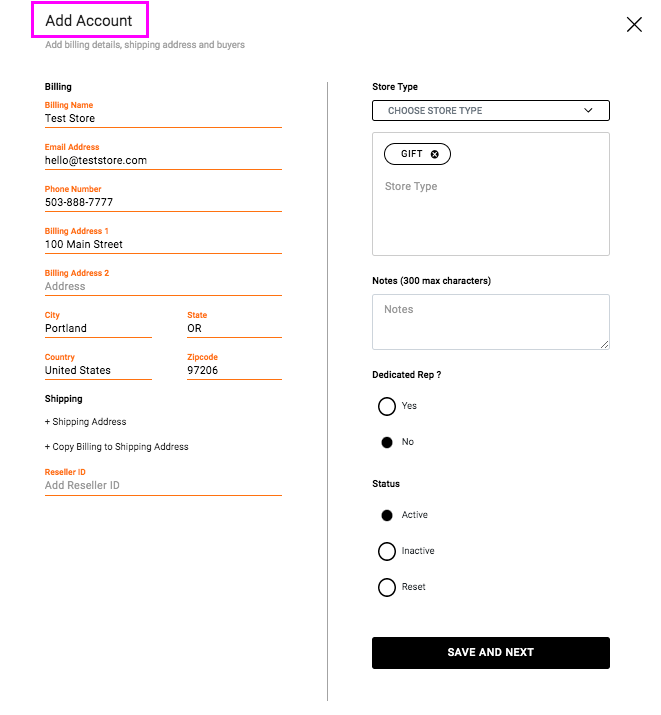Viewport: 661px width, 715px height.
Task: Add a new Shipping Address
Action: [x=86, y=422]
